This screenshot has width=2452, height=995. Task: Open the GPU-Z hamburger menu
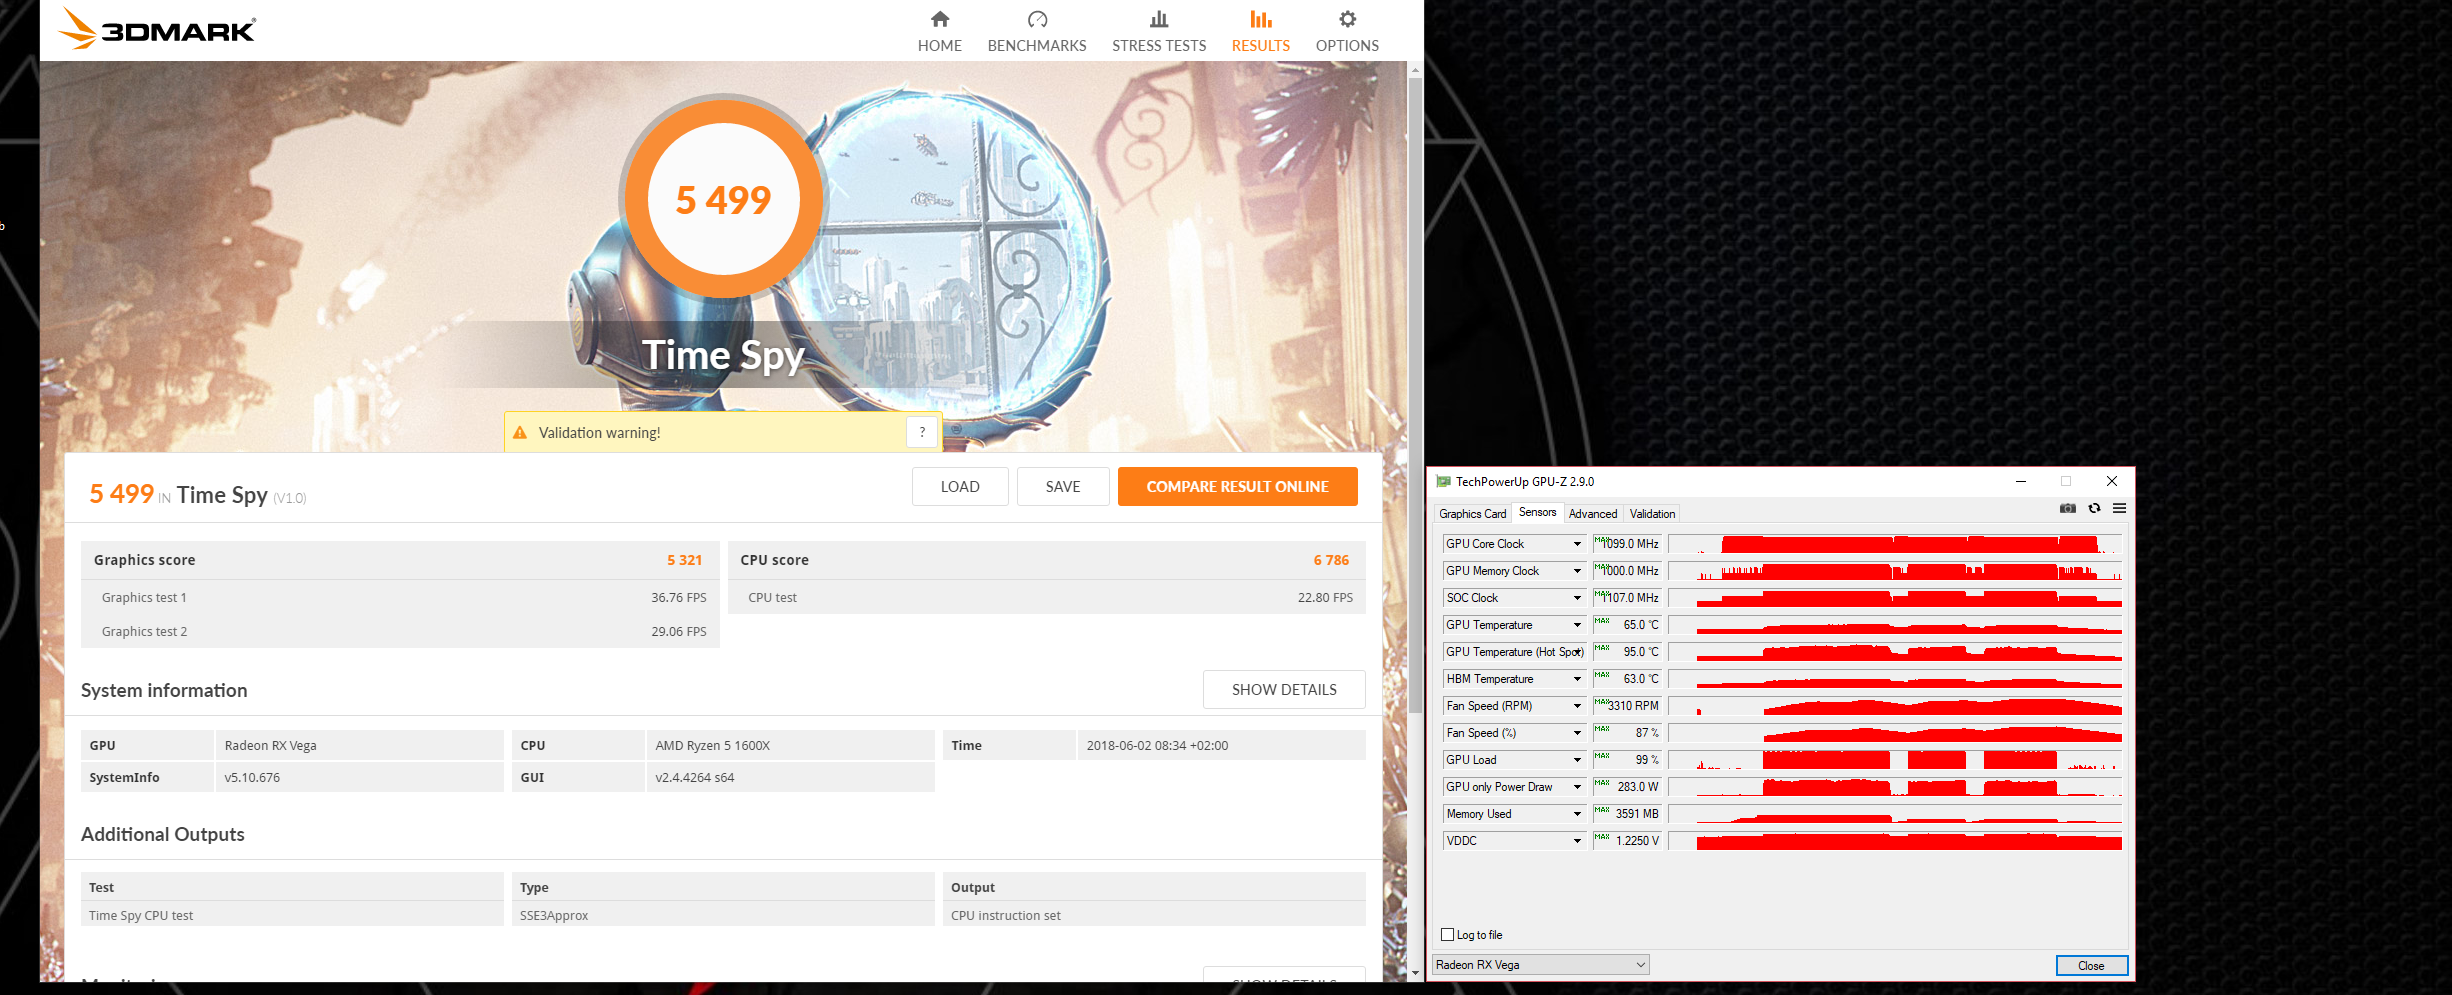pyautogui.click(x=2119, y=509)
